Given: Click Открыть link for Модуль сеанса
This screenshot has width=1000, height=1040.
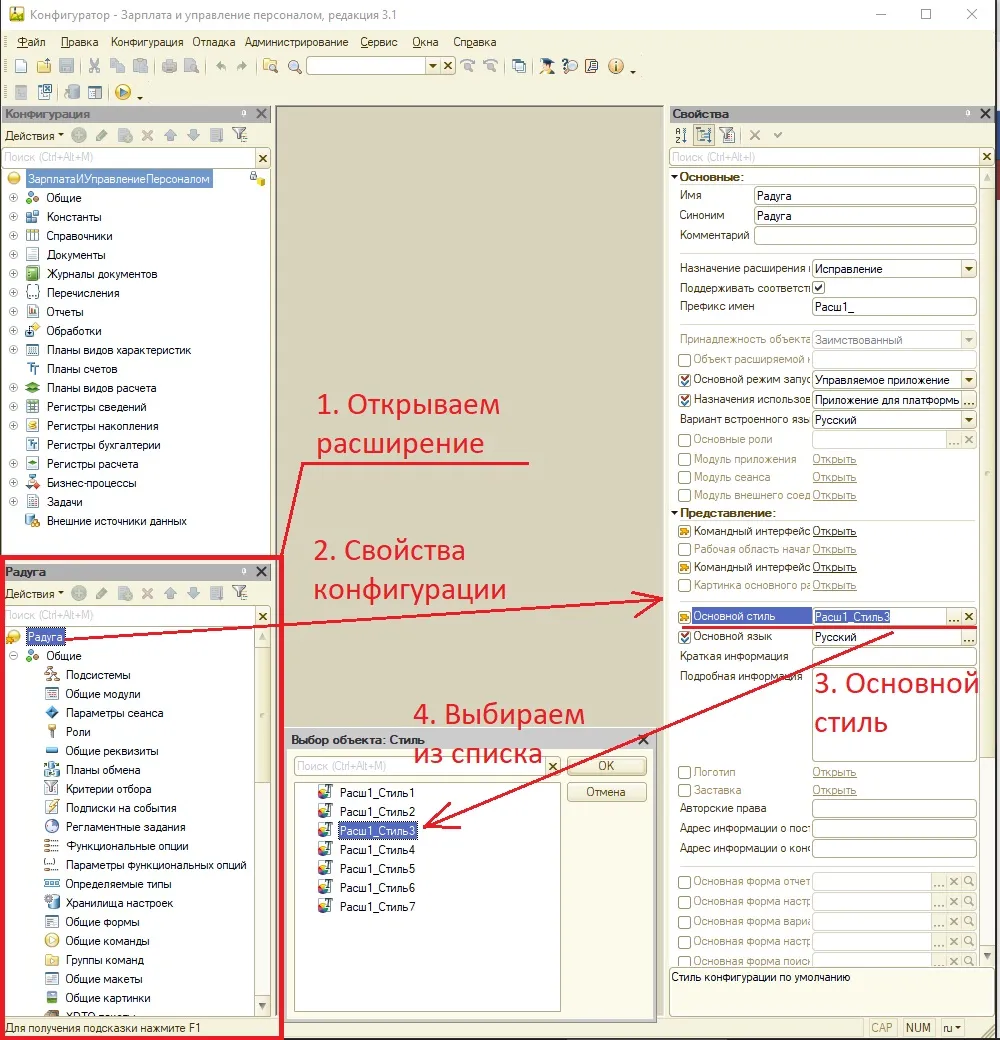Looking at the screenshot, I should coord(834,477).
